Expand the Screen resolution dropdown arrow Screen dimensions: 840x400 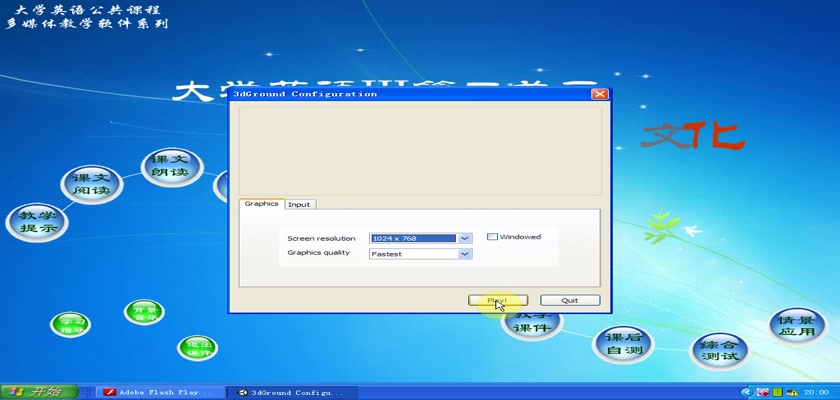465,238
